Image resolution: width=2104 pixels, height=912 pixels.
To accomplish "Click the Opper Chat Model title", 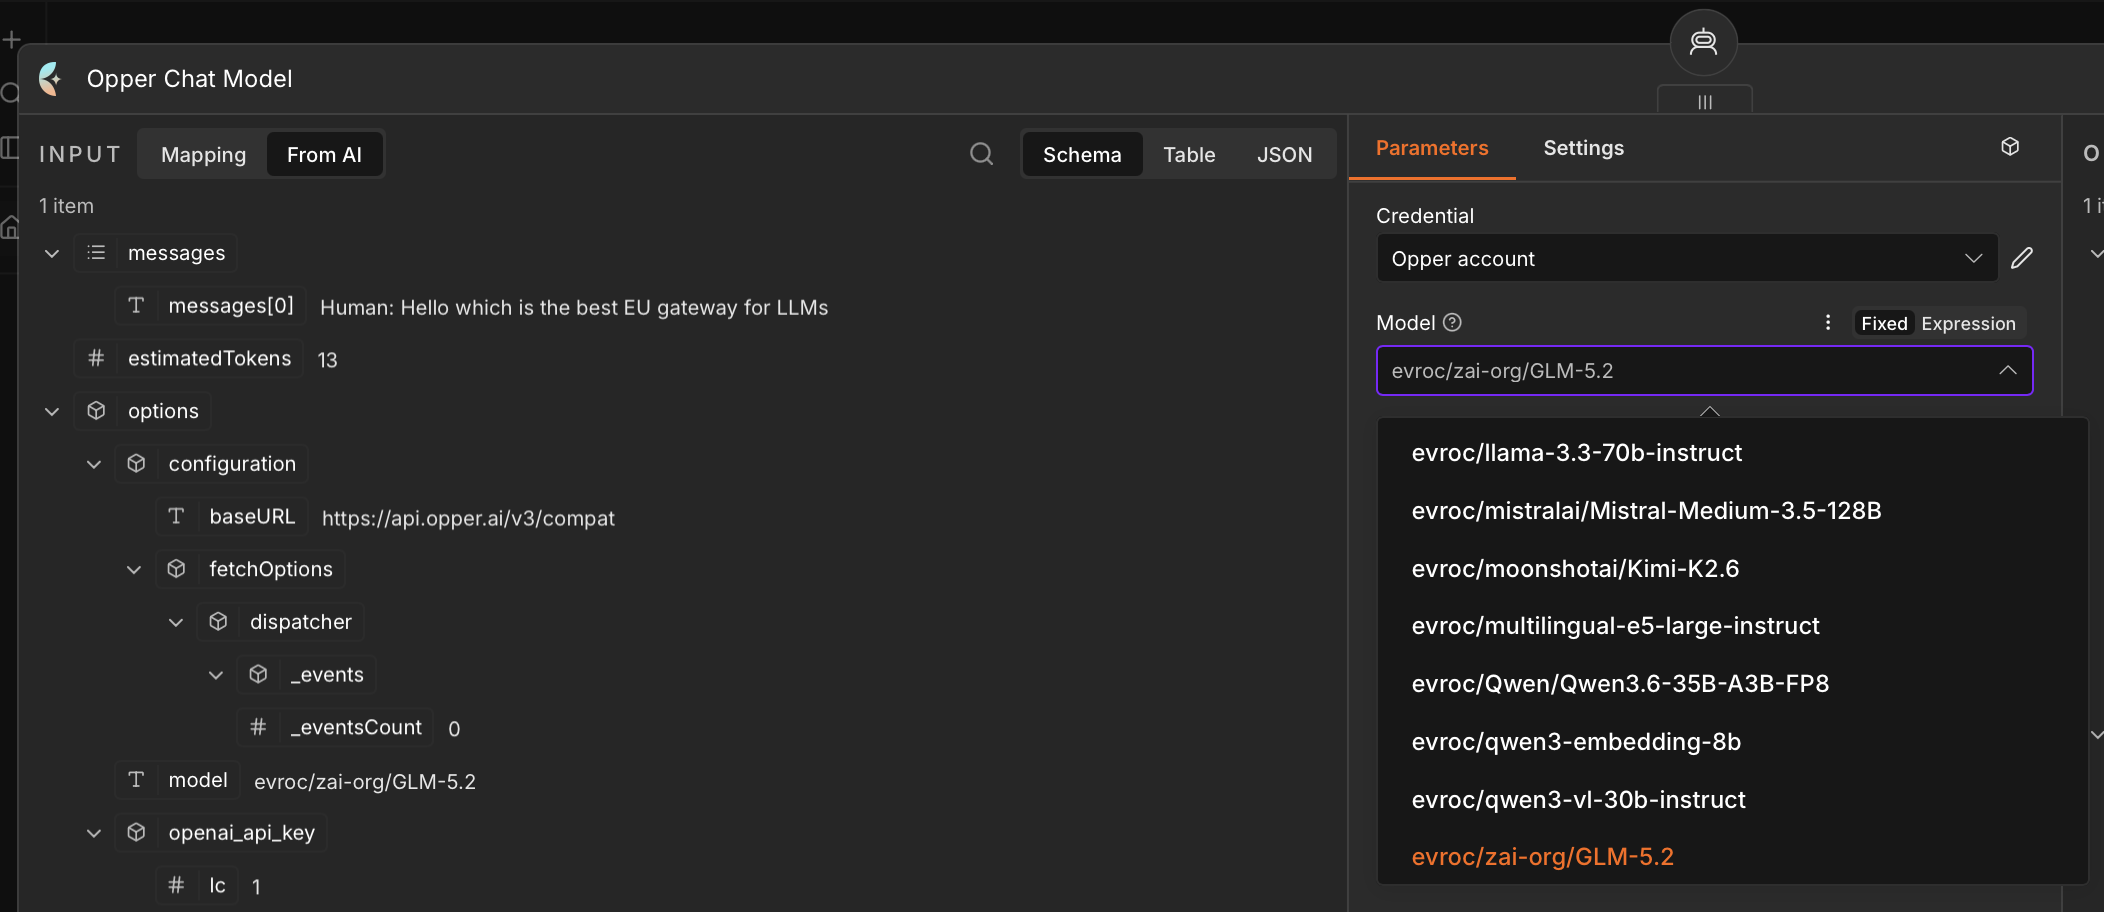I will pos(190,79).
